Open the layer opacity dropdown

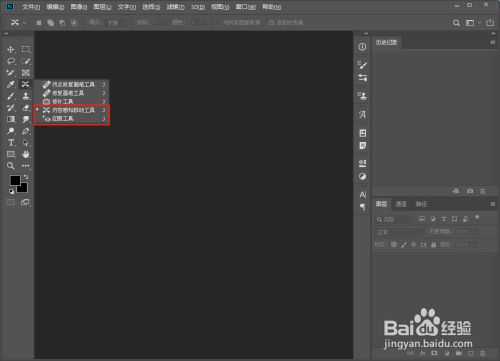pyautogui.click(x=476, y=232)
